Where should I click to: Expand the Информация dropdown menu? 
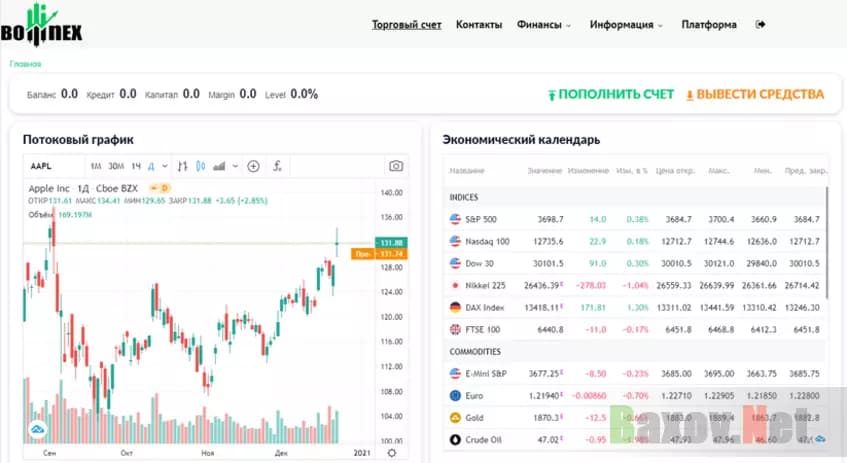click(626, 25)
